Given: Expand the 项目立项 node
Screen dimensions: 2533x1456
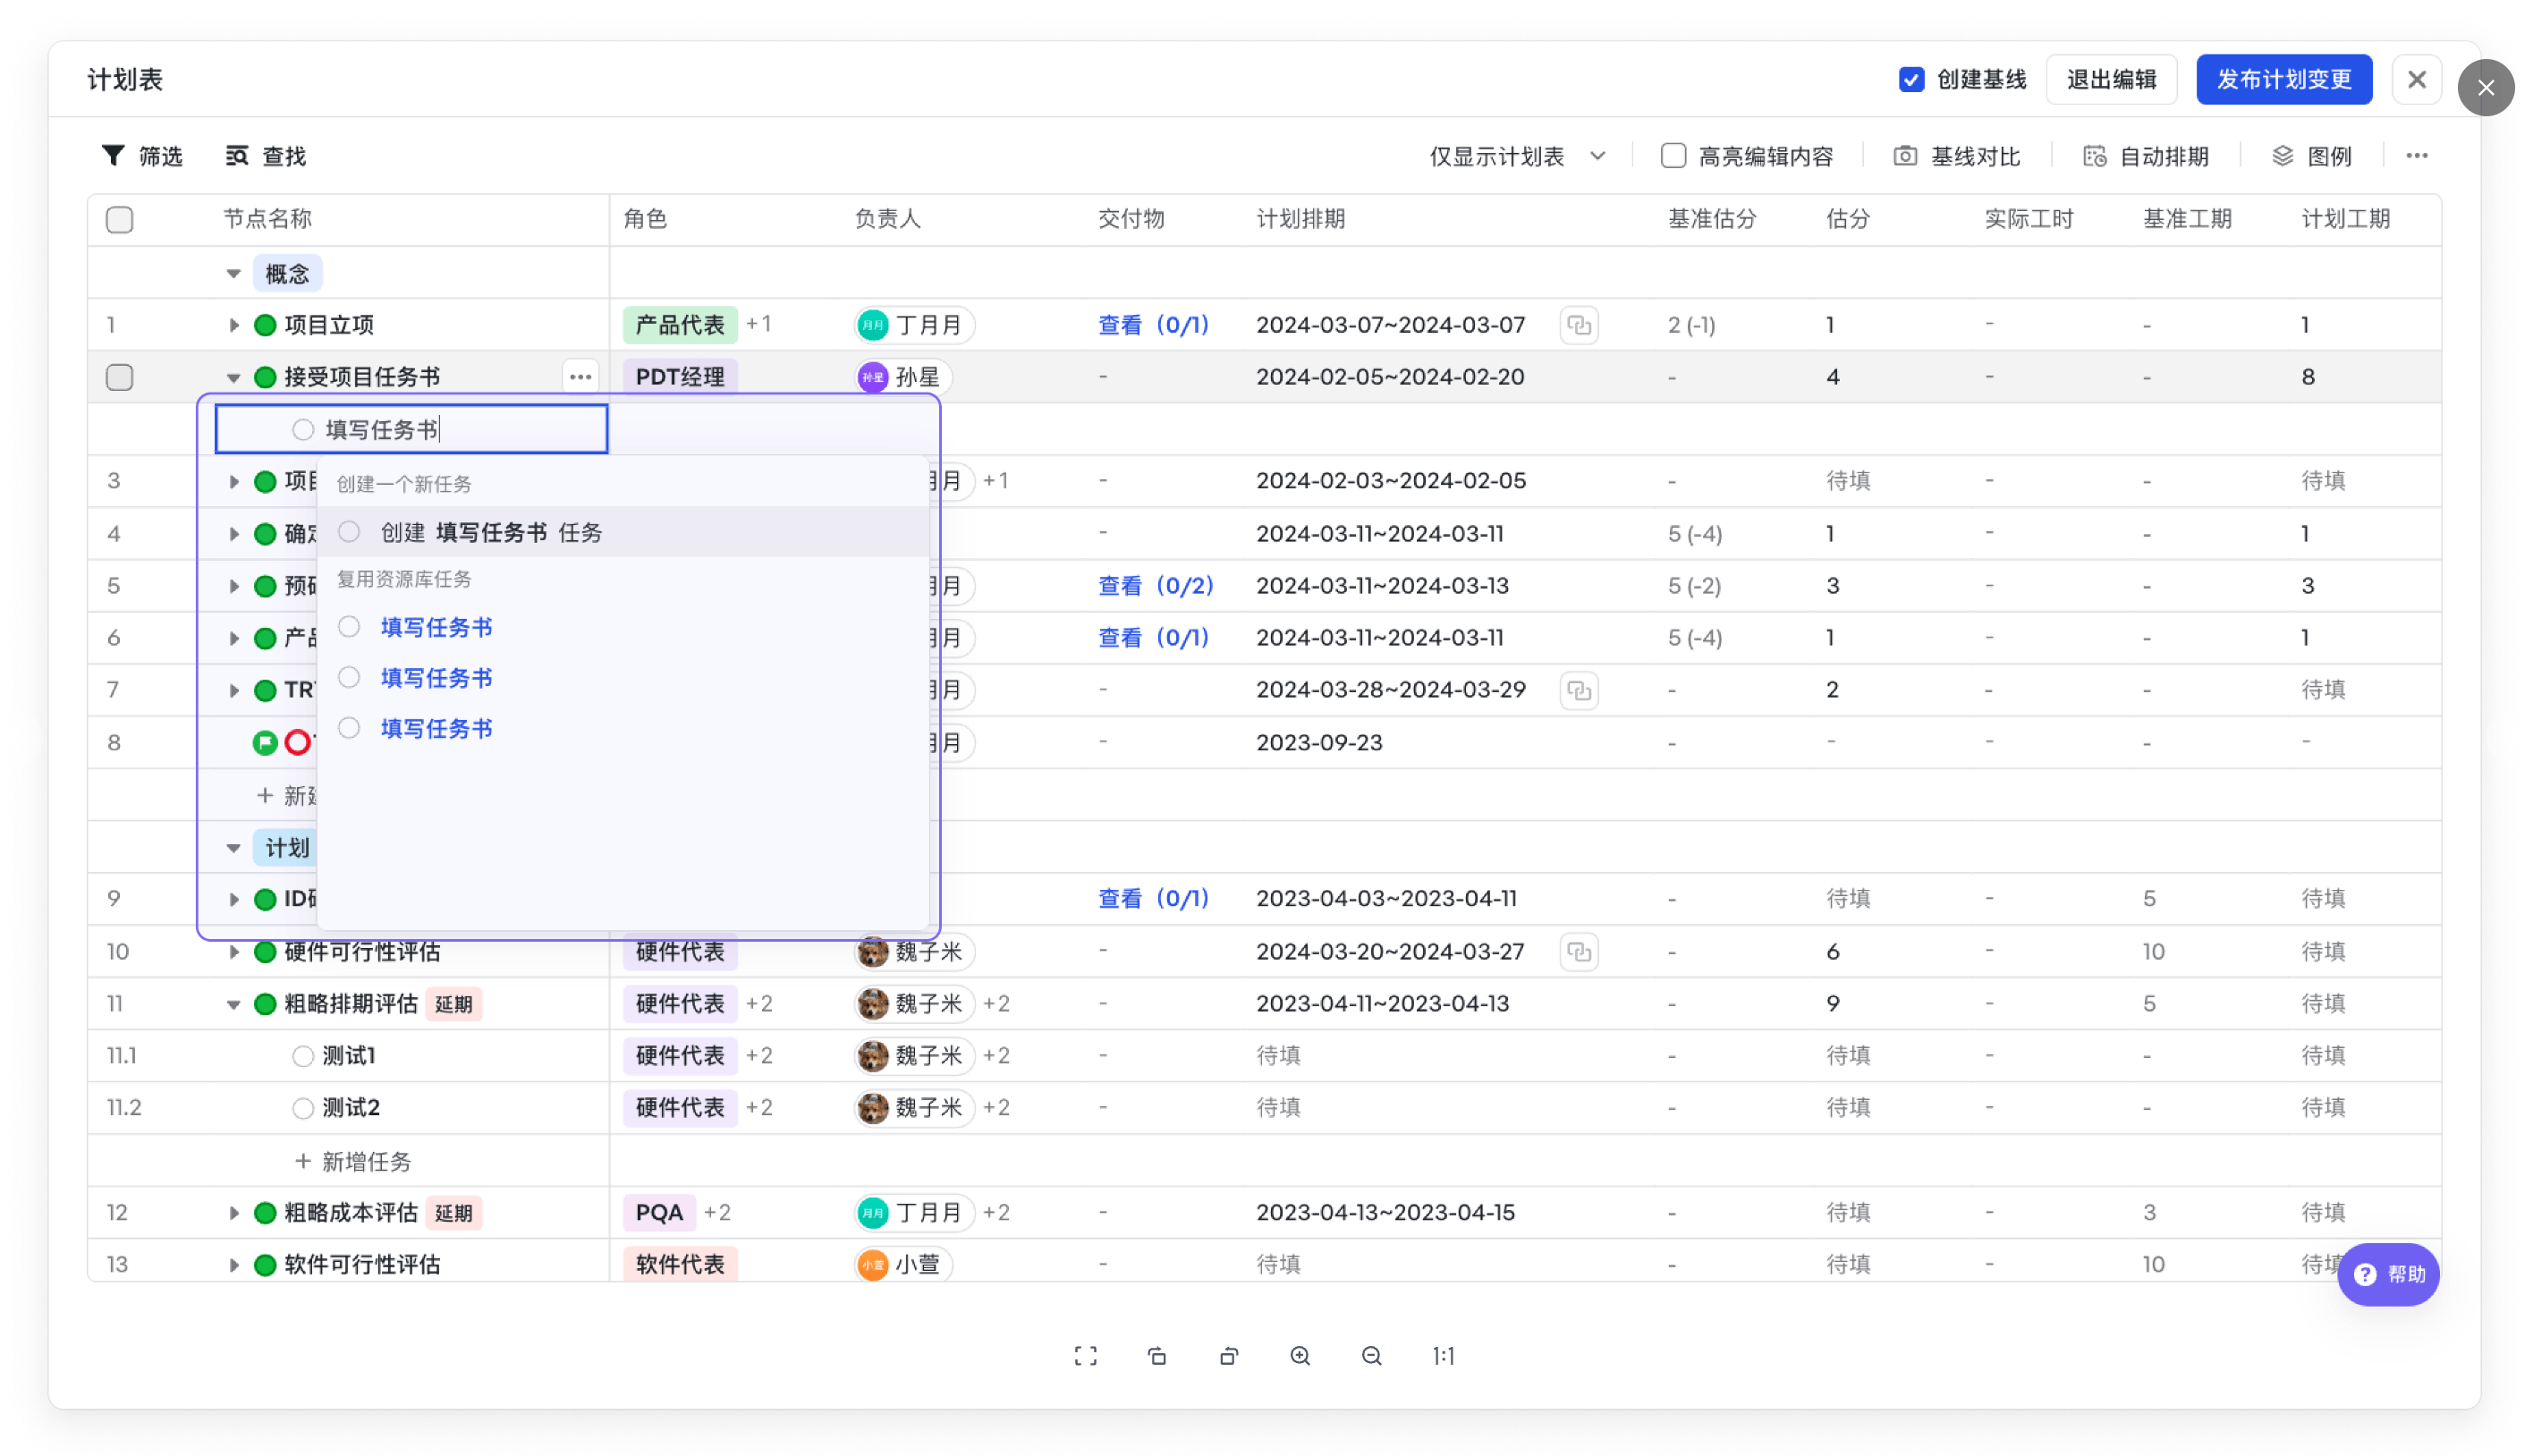Looking at the screenshot, I should [x=233, y=325].
